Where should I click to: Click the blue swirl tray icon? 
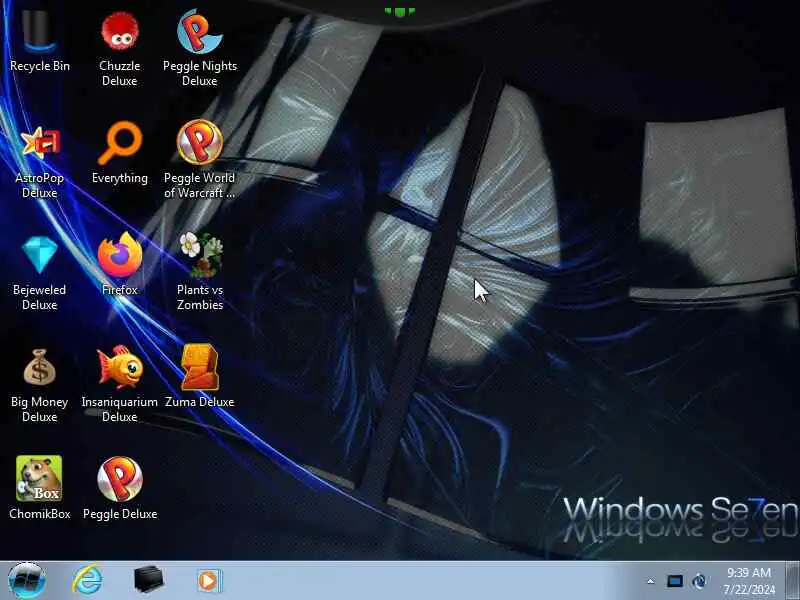pyautogui.click(x=699, y=581)
